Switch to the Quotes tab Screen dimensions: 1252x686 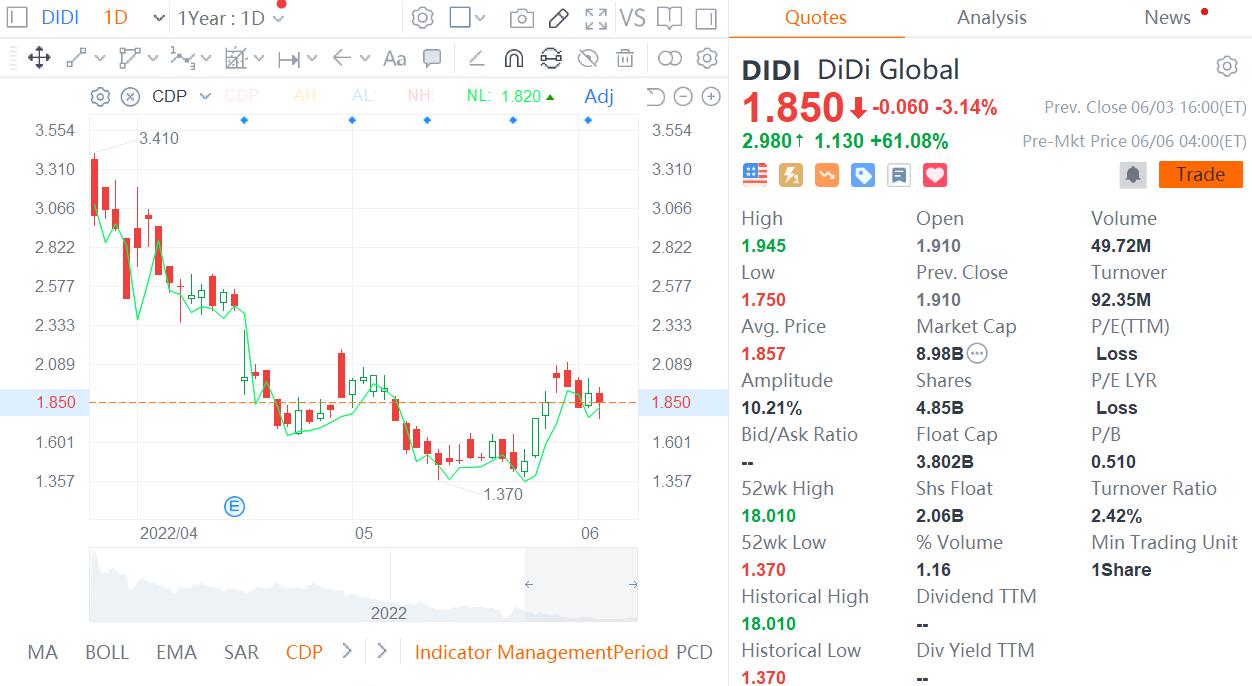click(x=816, y=18)
